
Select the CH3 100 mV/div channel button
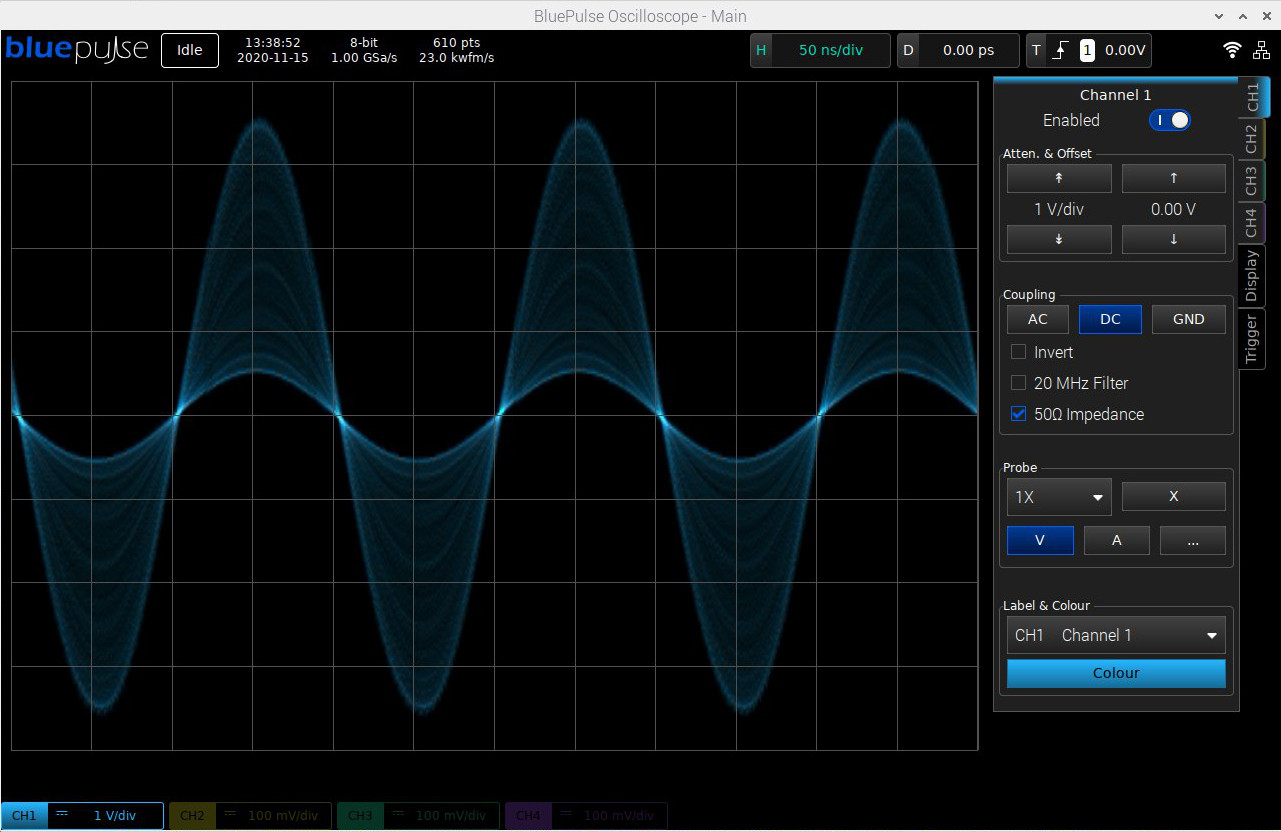coord(418,816)
